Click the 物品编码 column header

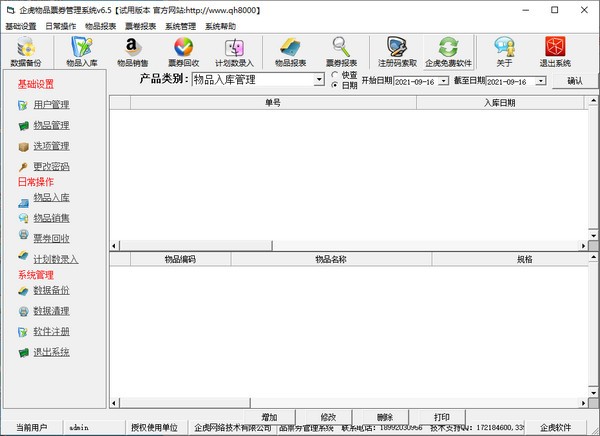(180, 259)
